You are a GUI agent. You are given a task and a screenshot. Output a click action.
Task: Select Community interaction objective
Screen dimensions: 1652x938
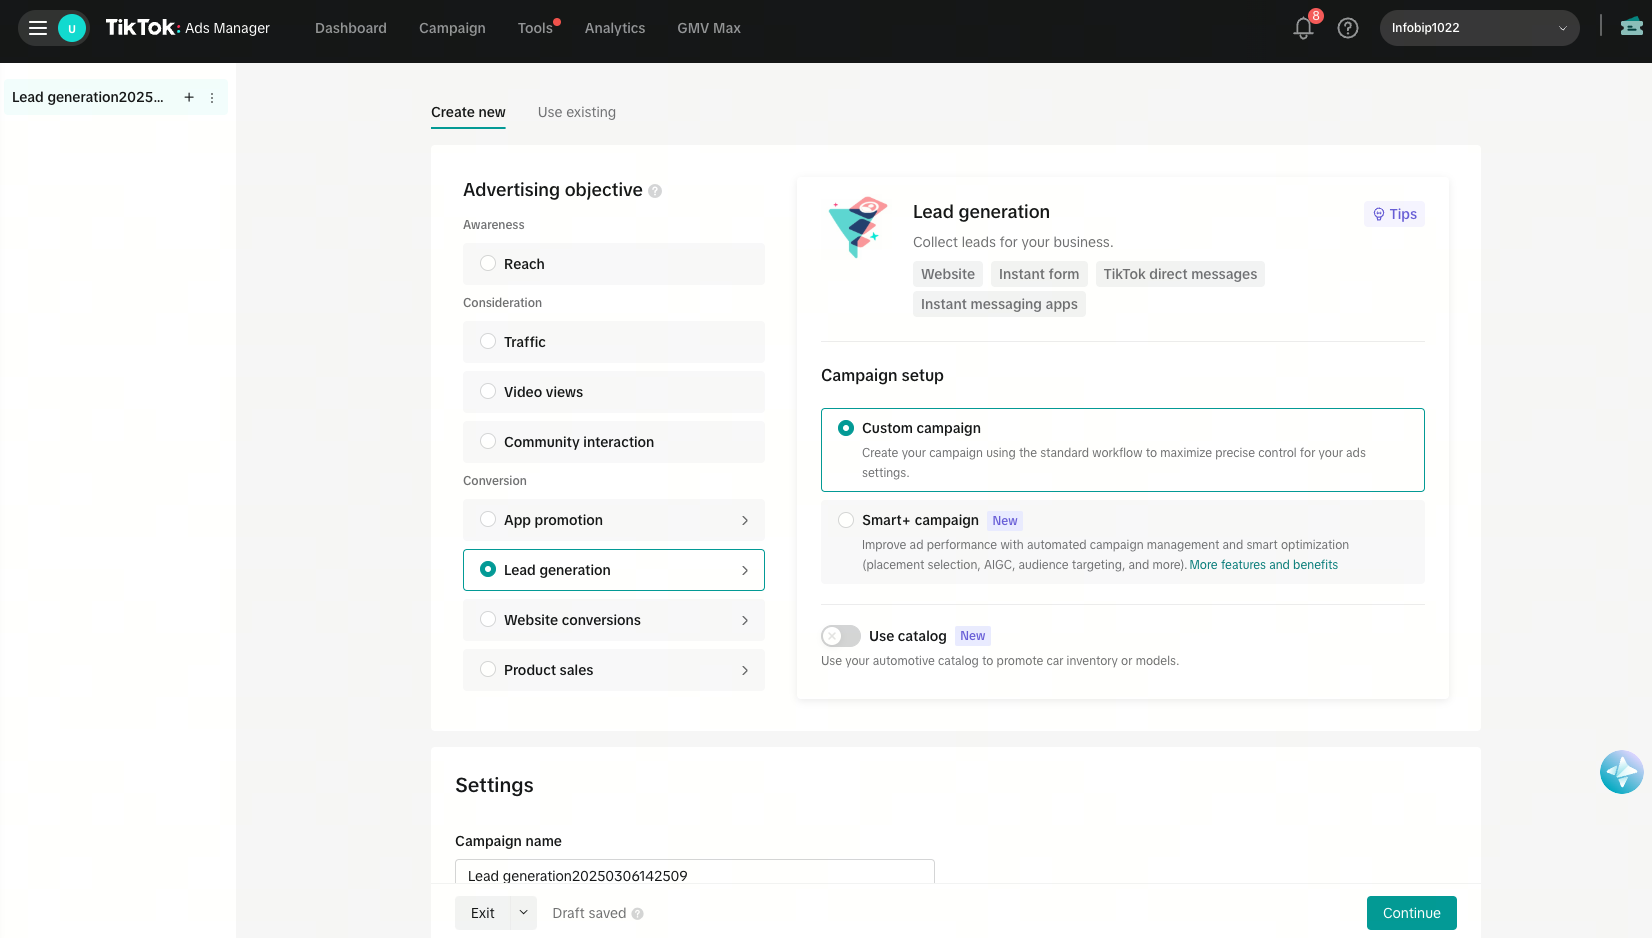(x=614, y=442)
